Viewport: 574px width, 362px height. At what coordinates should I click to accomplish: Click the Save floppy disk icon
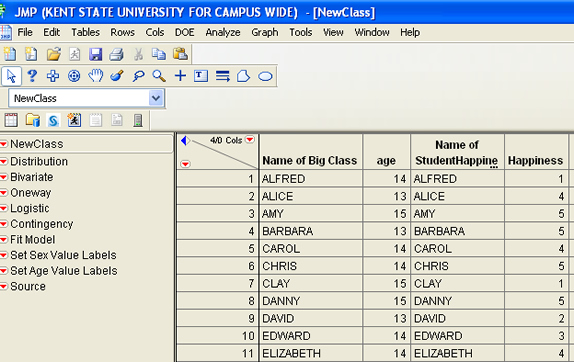pos(96,54)
